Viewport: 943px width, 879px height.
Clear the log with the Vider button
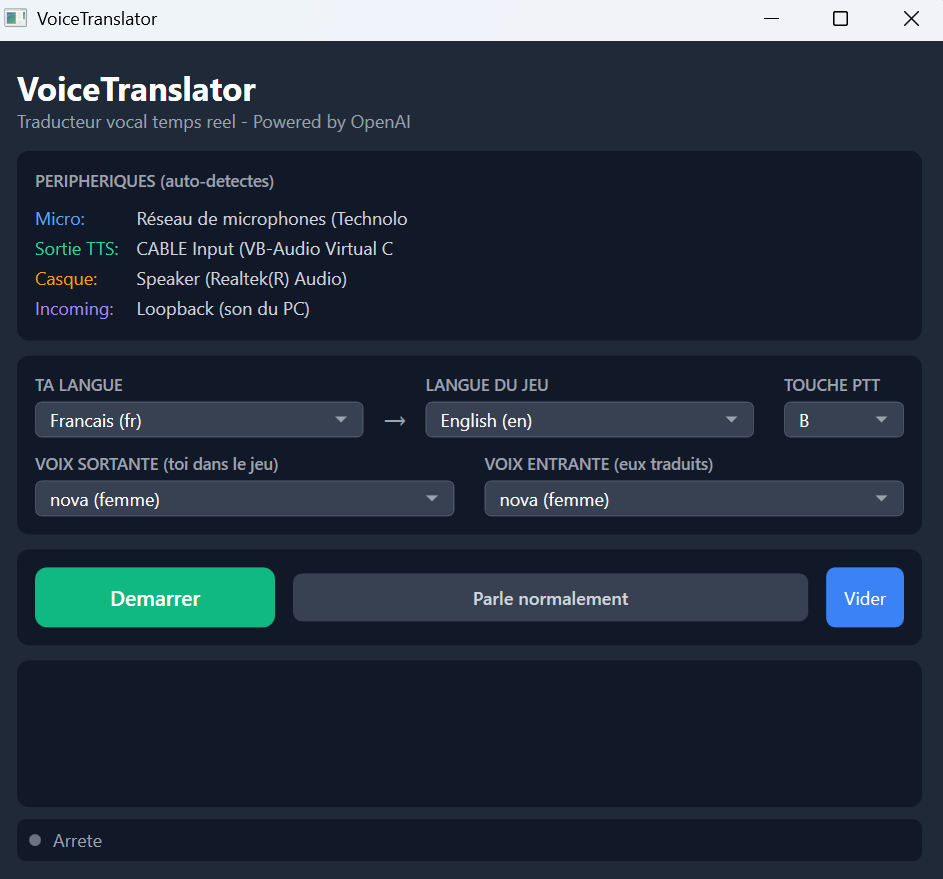[x=864, y=597]
